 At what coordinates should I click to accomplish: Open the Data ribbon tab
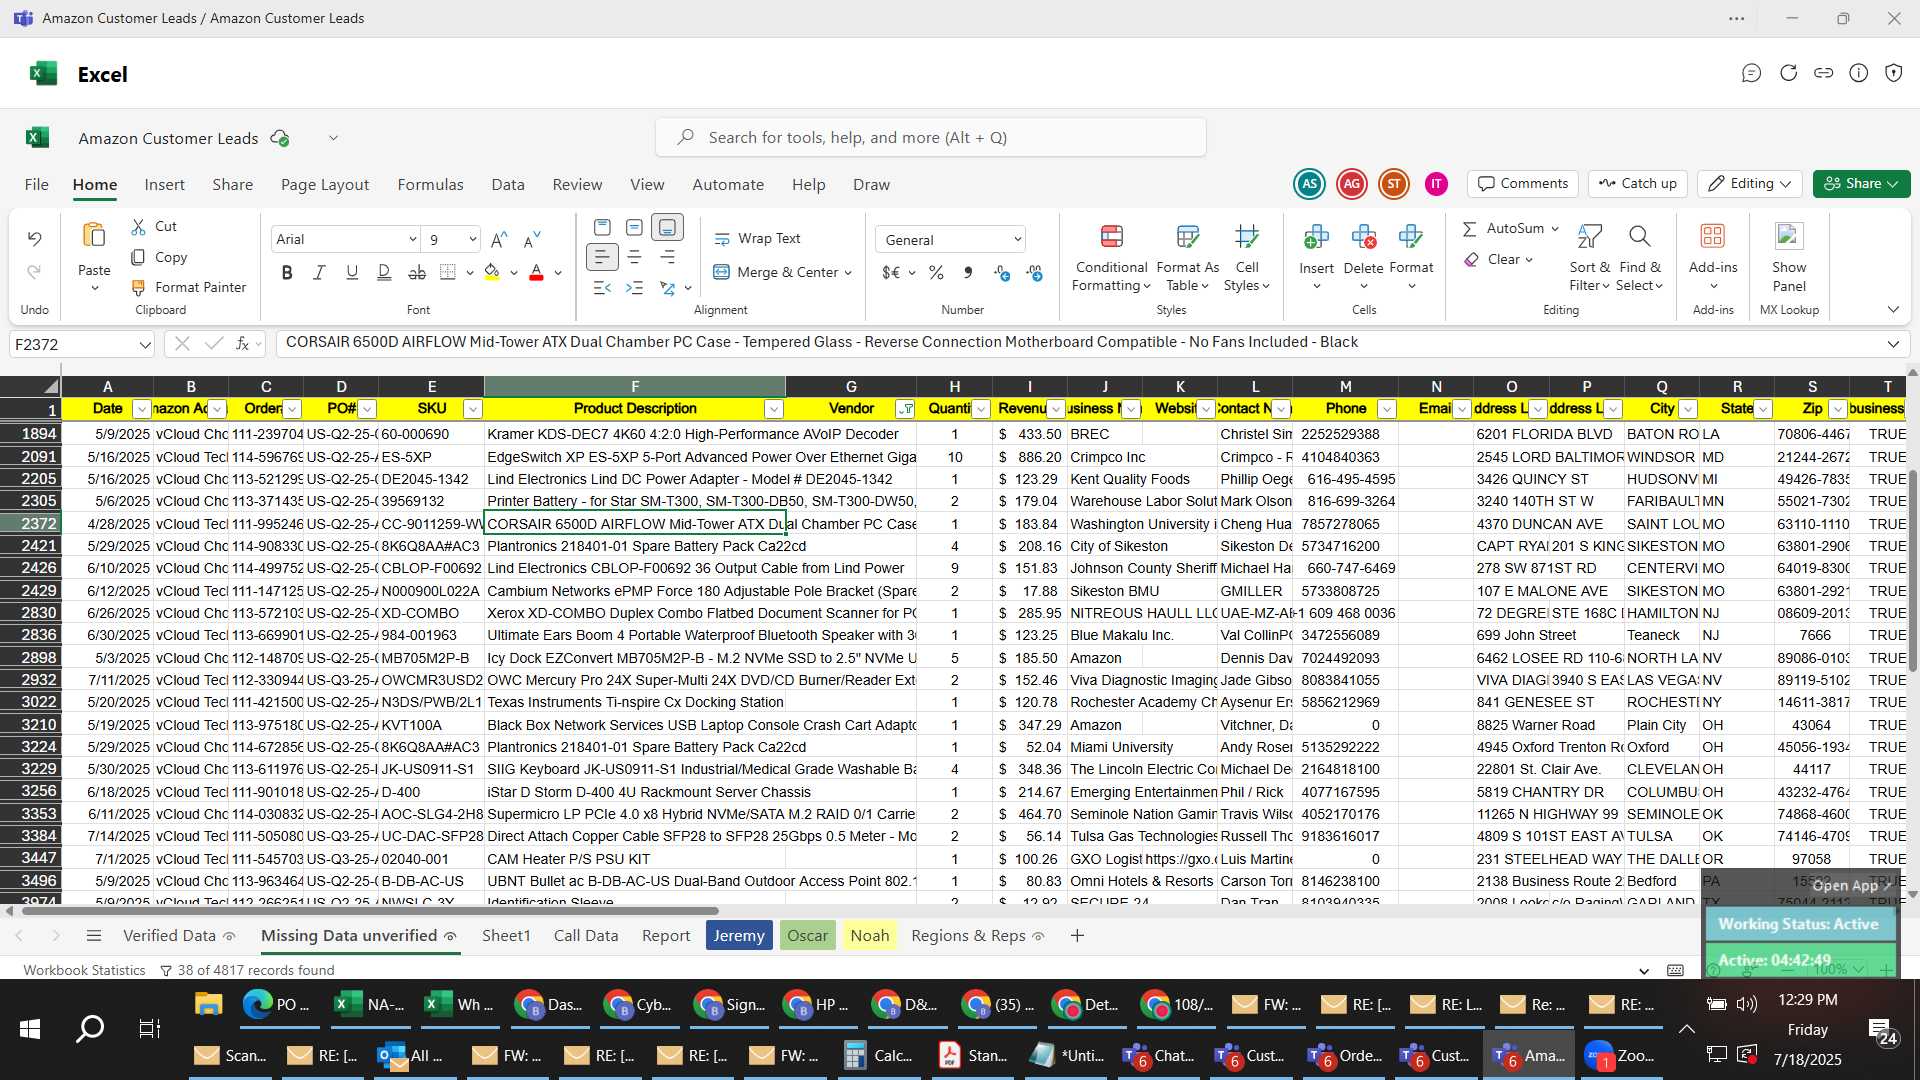pos(508,184)
